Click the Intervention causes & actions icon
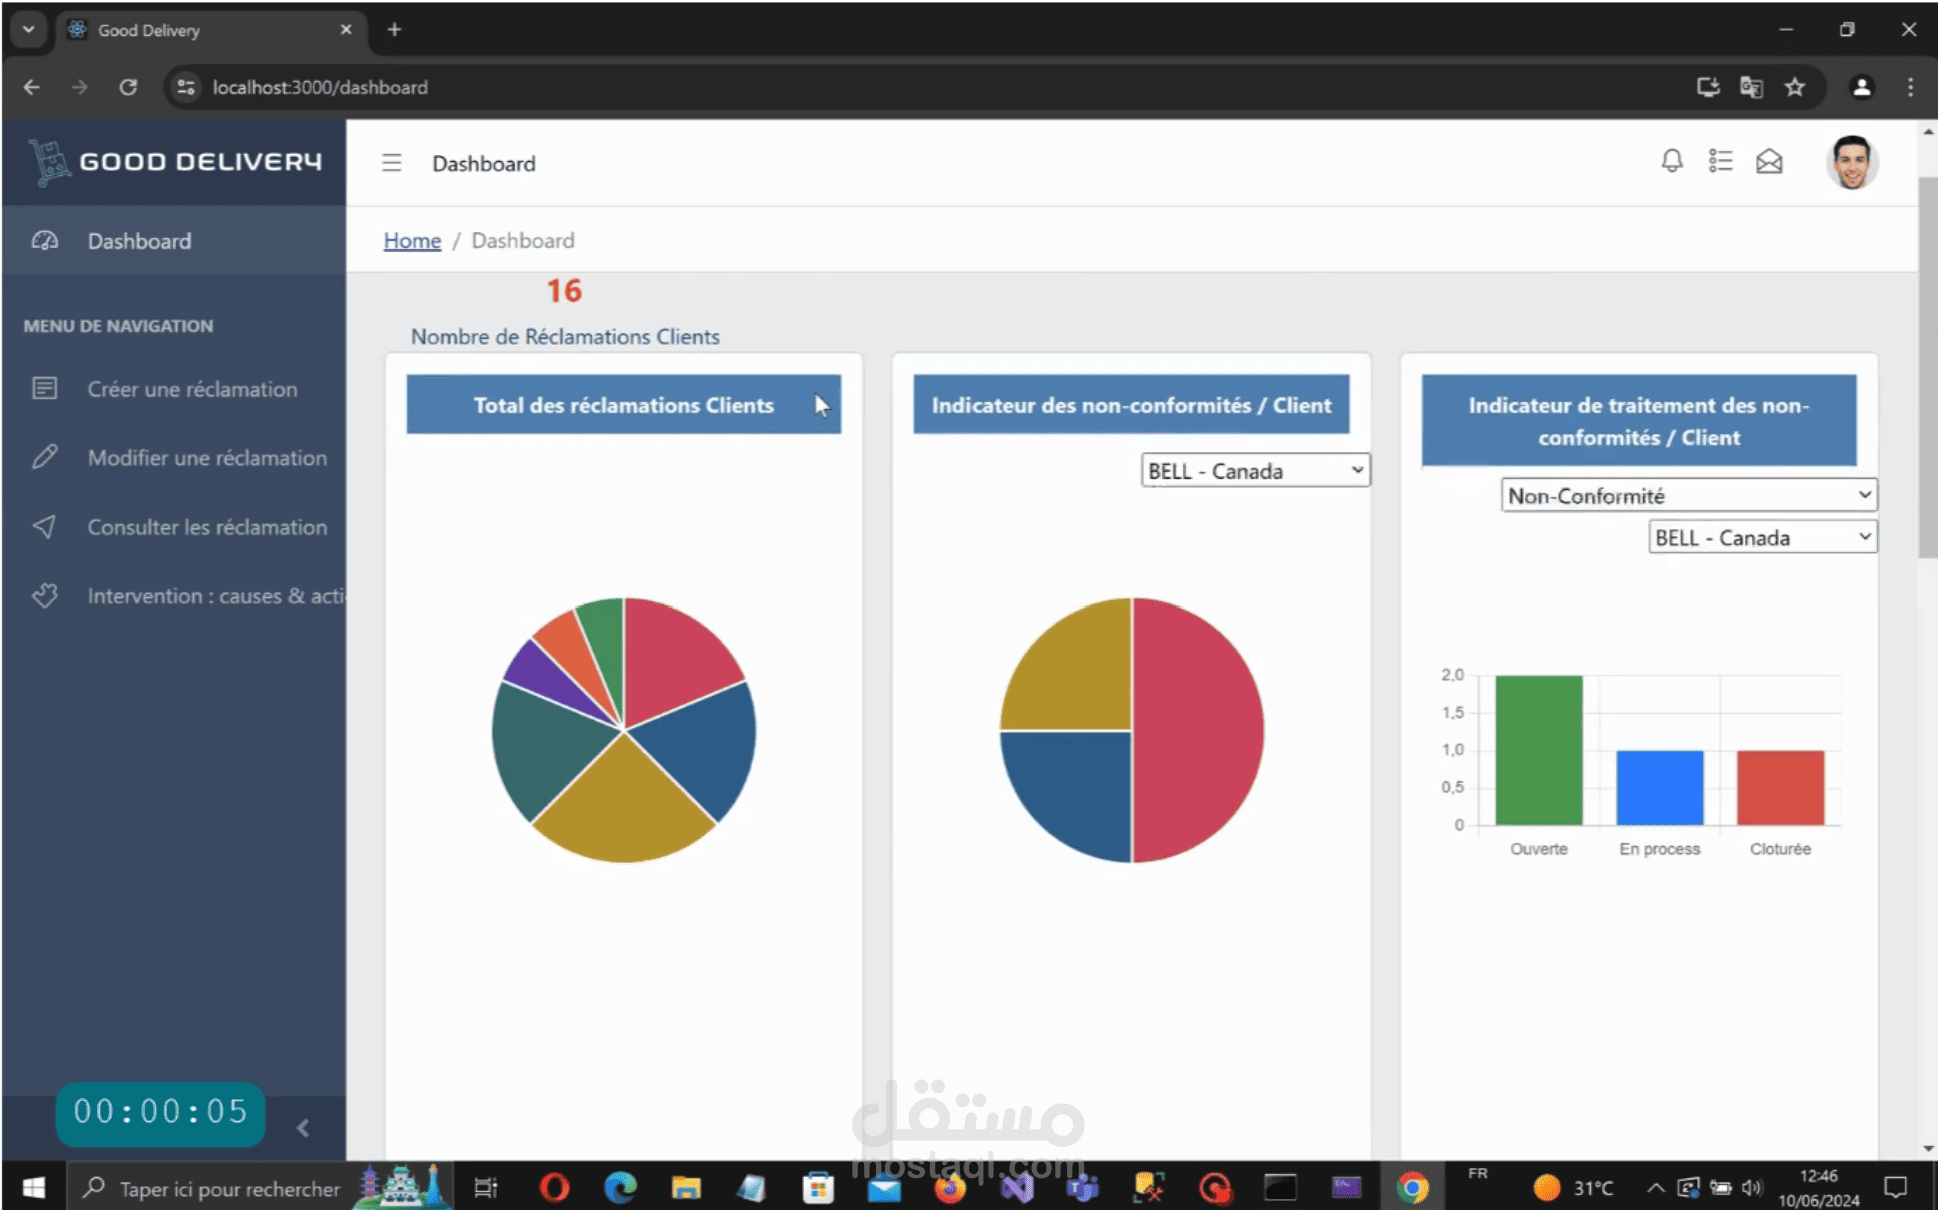This screenshot has height=1210, width=1938. coord(45,595)
